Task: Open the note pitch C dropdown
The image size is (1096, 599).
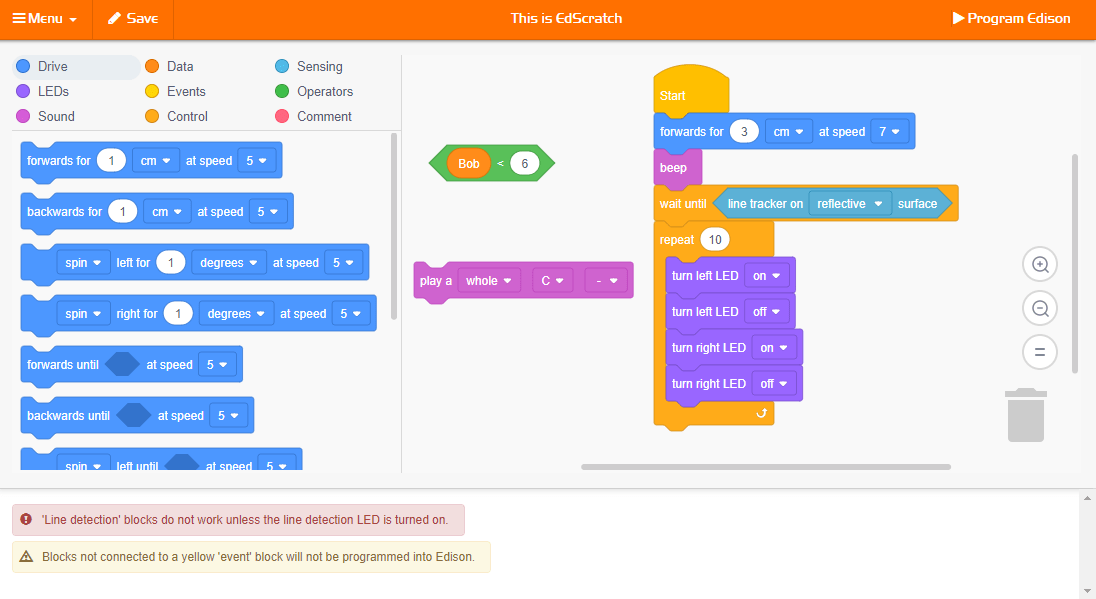Action: (x=552, y=280)
